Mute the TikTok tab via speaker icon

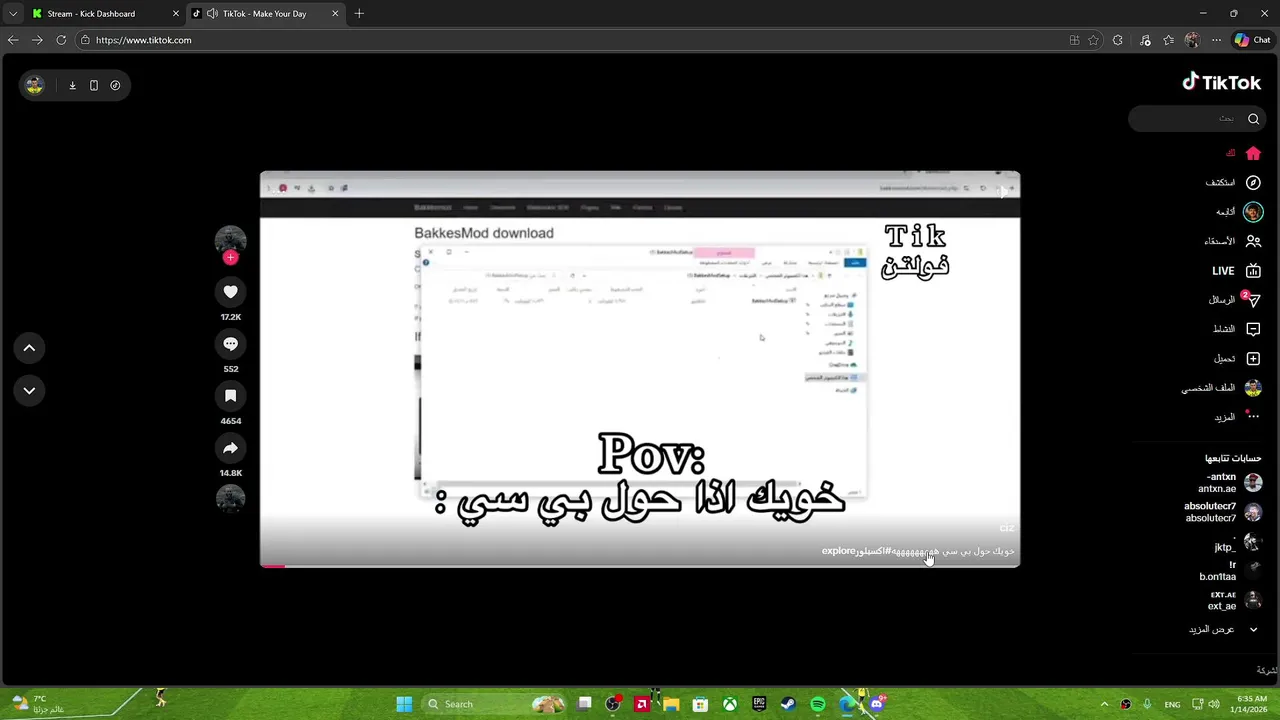tap(212, 14)
